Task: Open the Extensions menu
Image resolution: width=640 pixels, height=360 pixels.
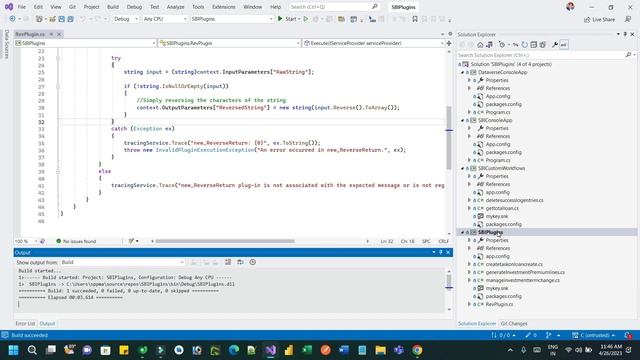Action: point(224,7)
